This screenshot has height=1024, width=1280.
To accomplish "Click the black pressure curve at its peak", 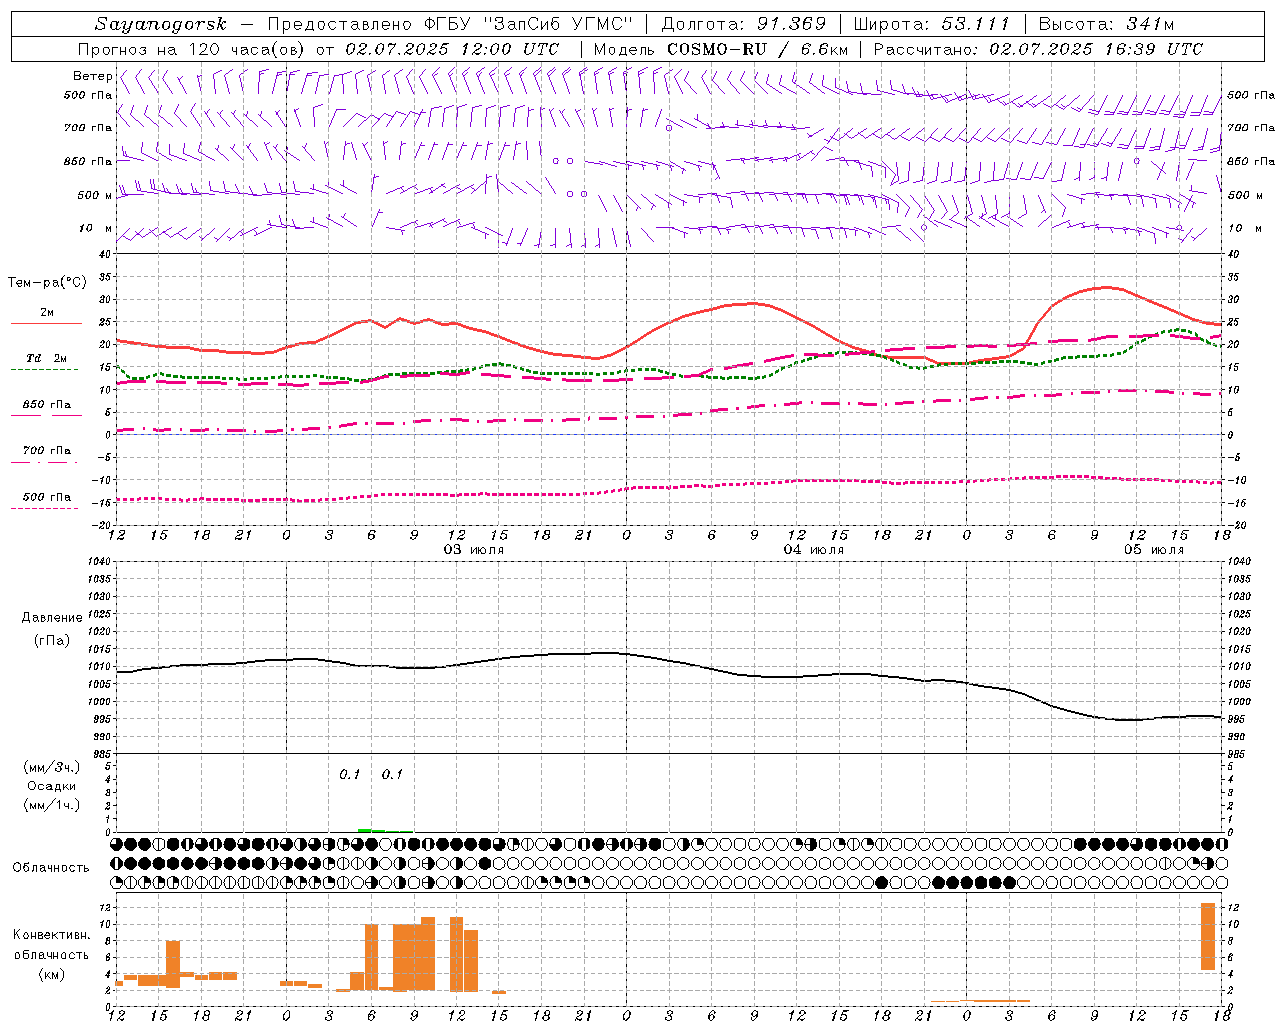I will pyautogui.click(x=605, y=653).
